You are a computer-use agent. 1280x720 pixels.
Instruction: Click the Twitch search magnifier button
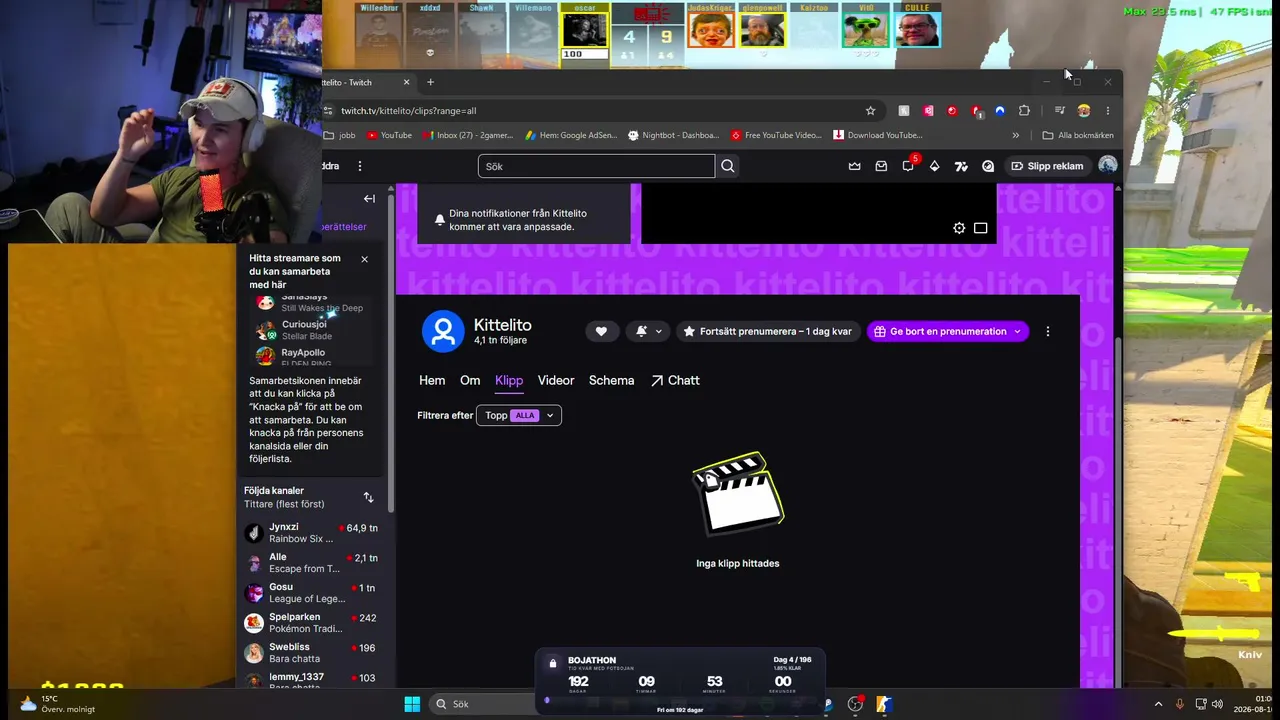[x=728, y=166]
